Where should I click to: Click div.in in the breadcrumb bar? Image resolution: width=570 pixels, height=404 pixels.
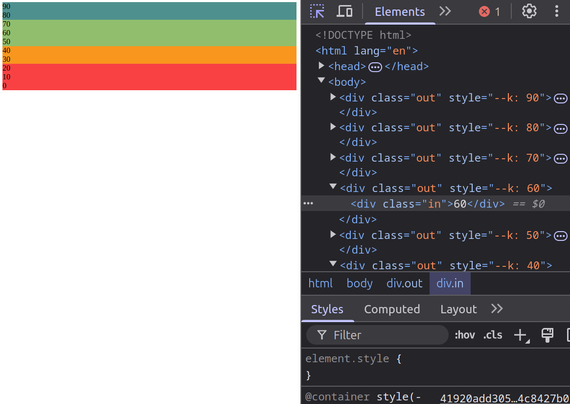click(x=450, y=283)
